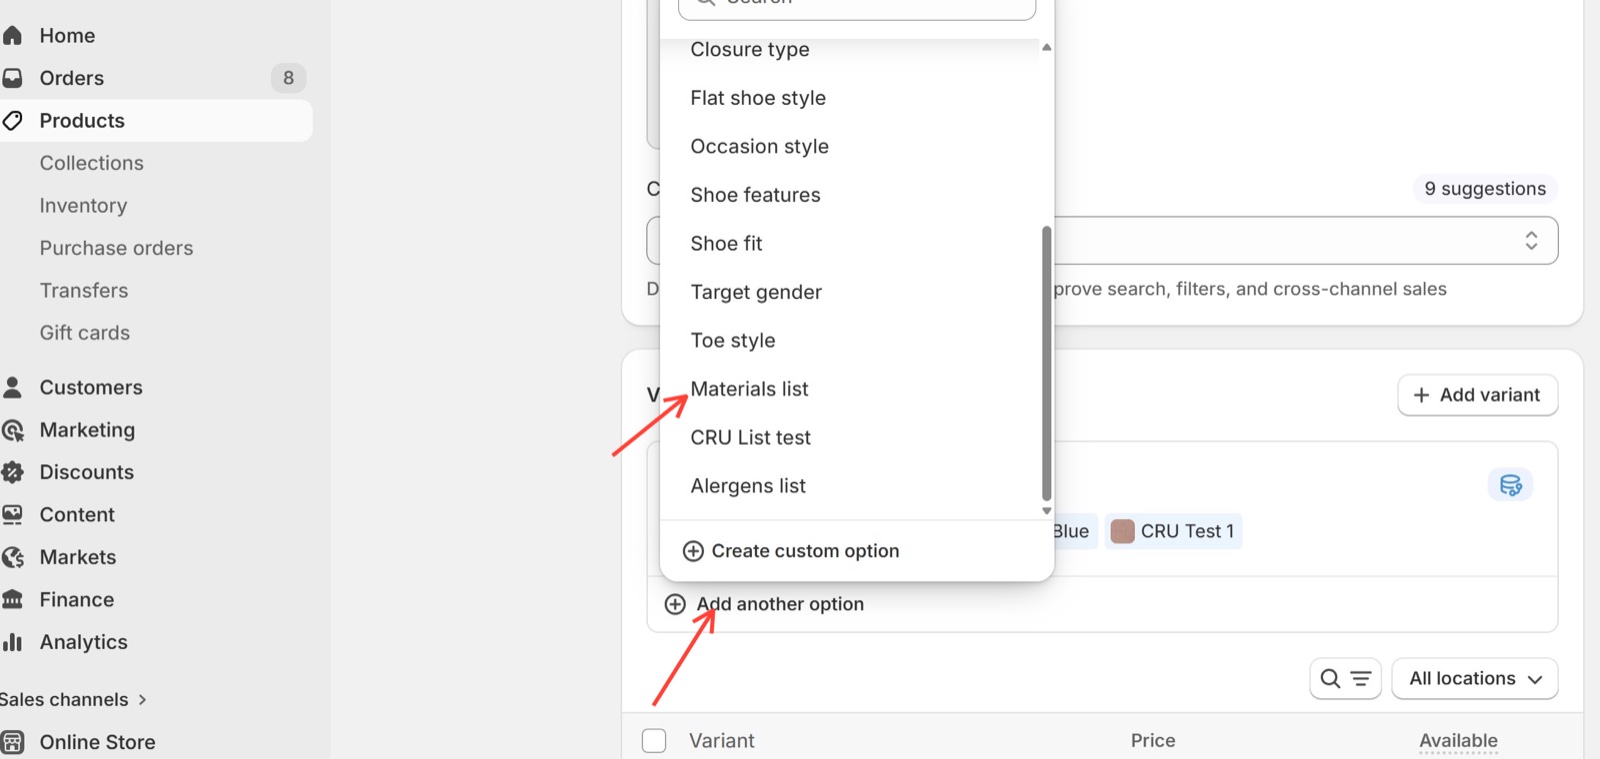Open search and filter variants button
Image resolution: width=1600 pixels, height=759 pixels.
coord(1345,678)
